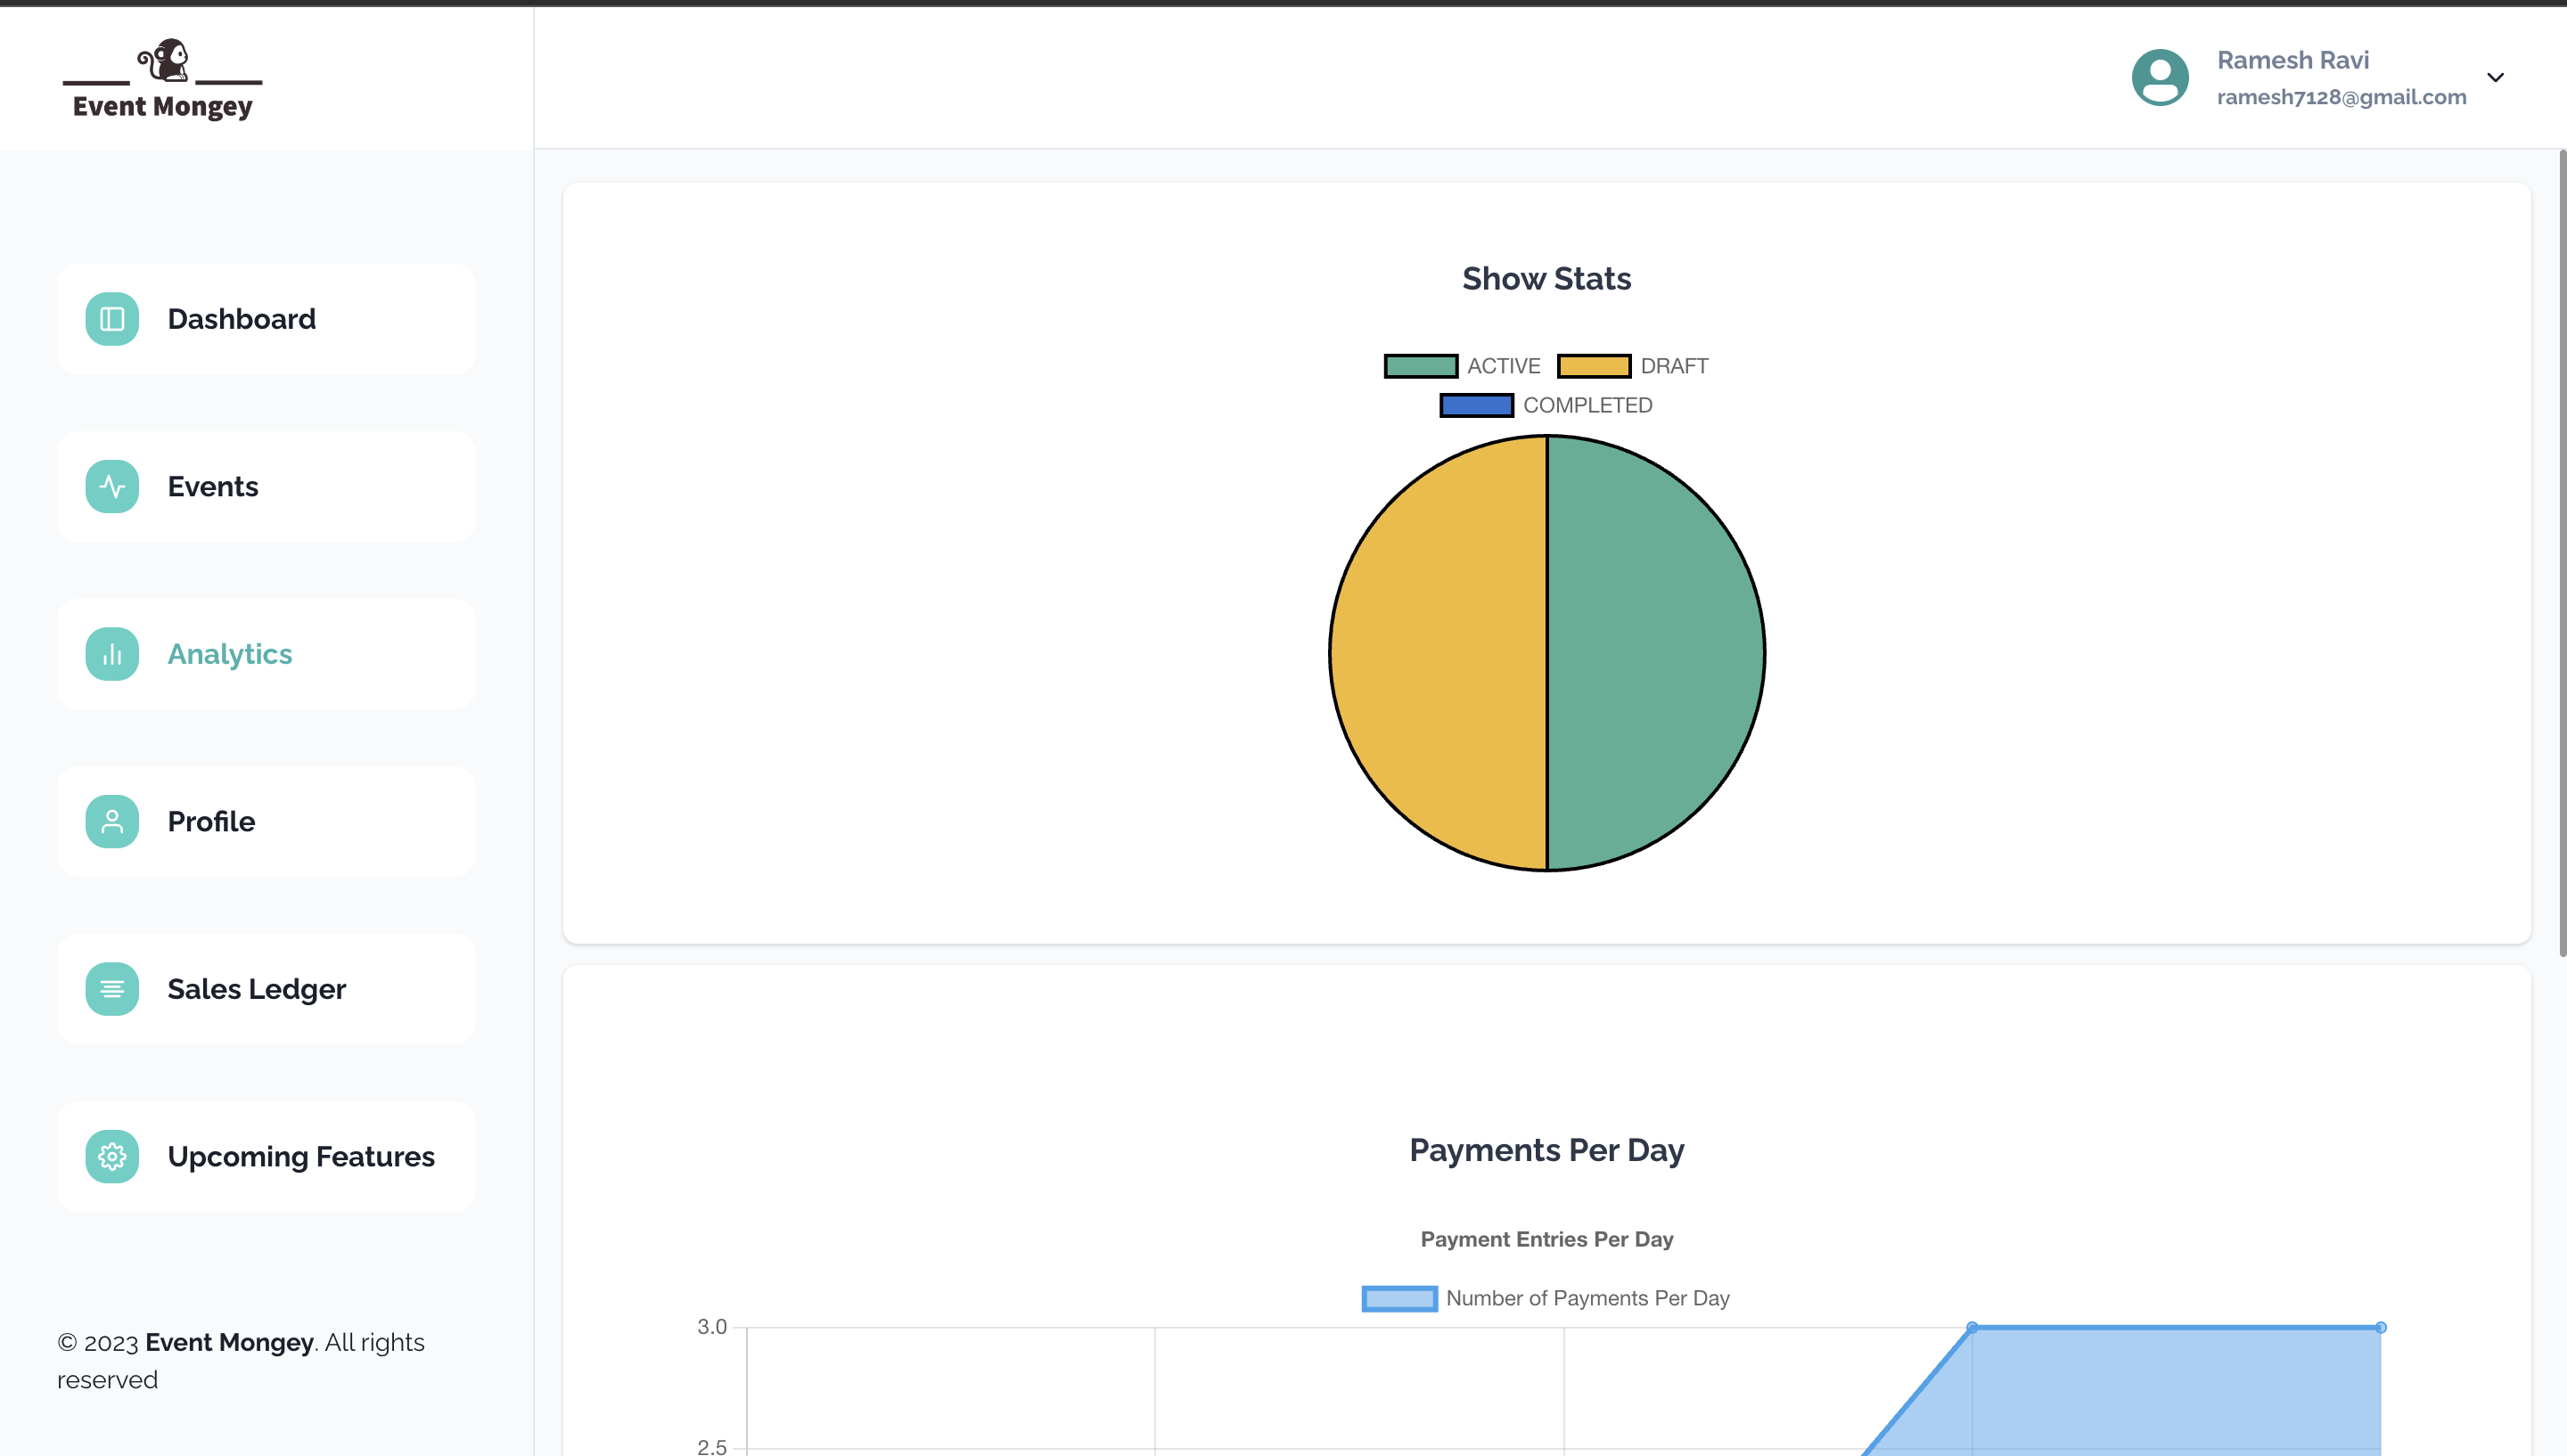Screen dimensions: 2567x1456
Task: Click the page vertical scrollbar
Action: (2562, 553)
